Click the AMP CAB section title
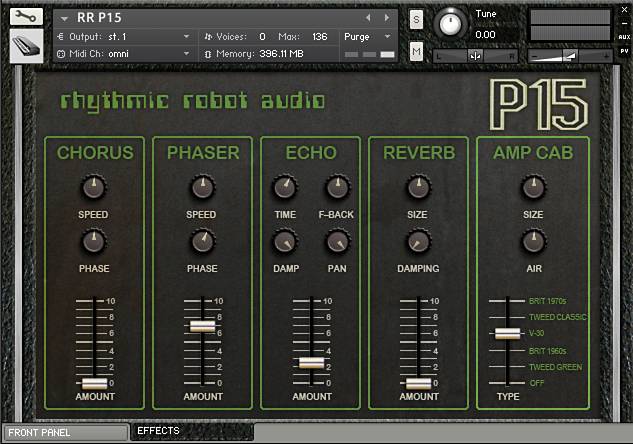633x444 pixels. pyautogui.click(x=533, y=153)
